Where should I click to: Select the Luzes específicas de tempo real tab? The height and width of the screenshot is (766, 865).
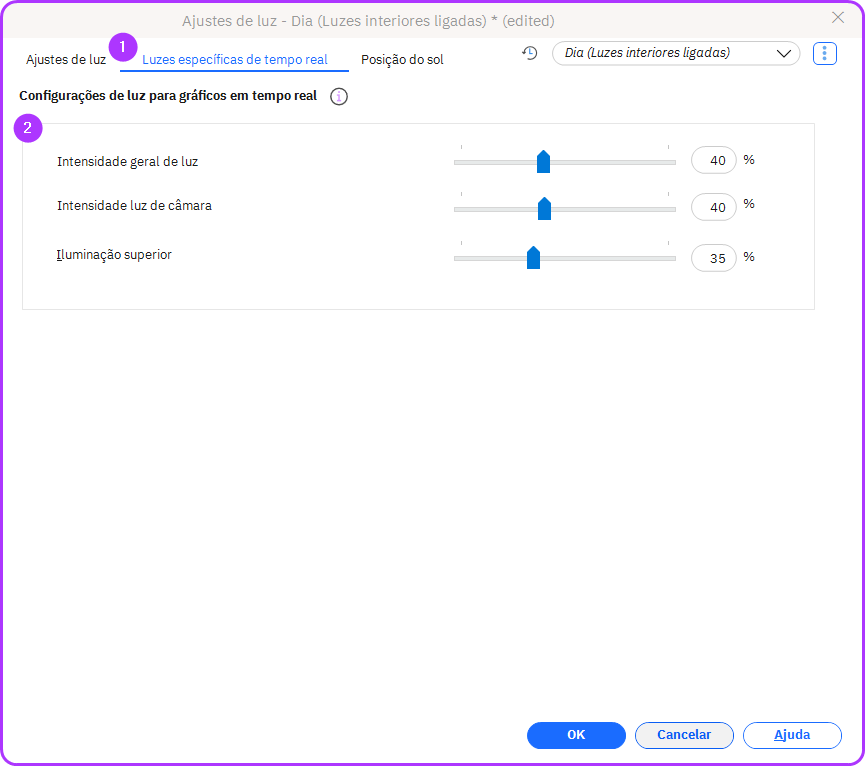tap(234, 60)
